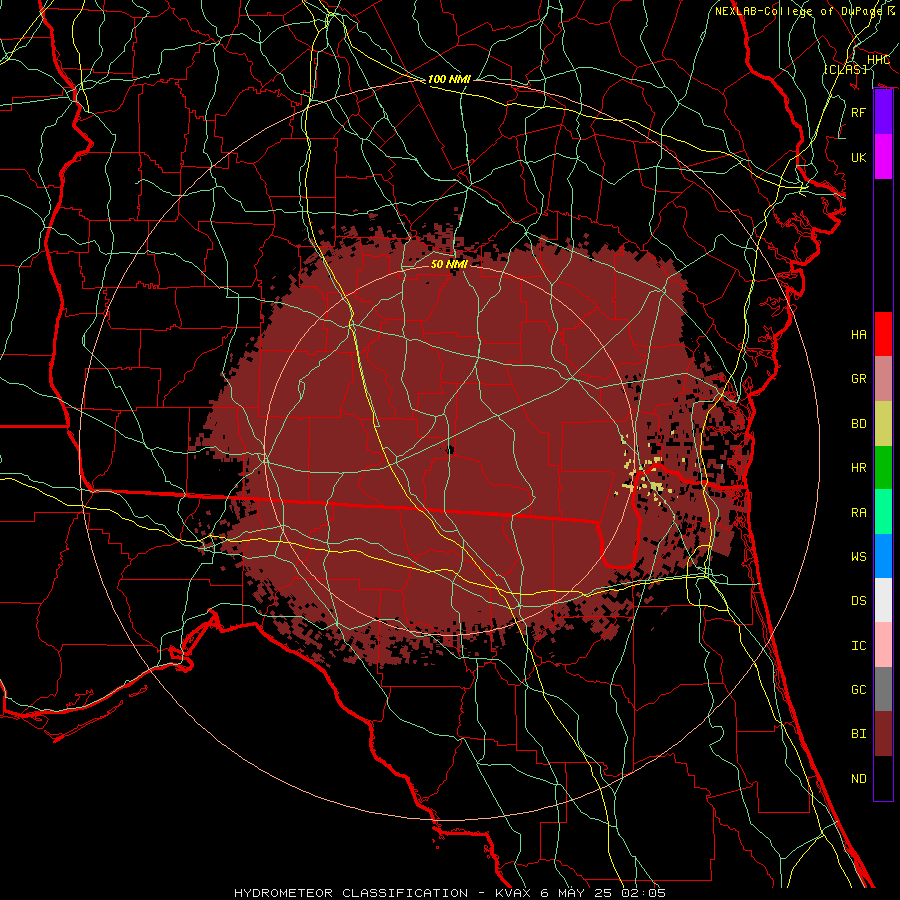Viewport: 900px width, 900px height.
Task: Click the WS blue legend swatch
Action: (883, 556)
